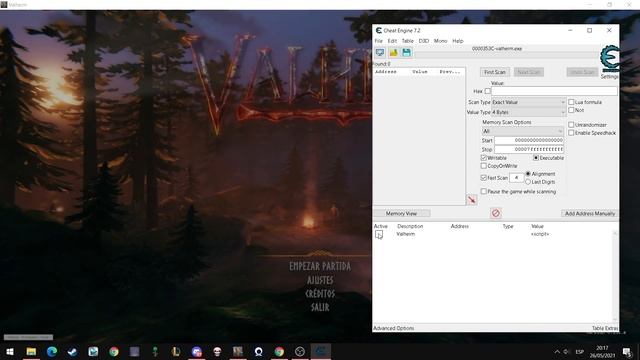Click the Cheat Engine title bar logo
Viewport: 640px width, 360px height.
click(x=379, y=31)
